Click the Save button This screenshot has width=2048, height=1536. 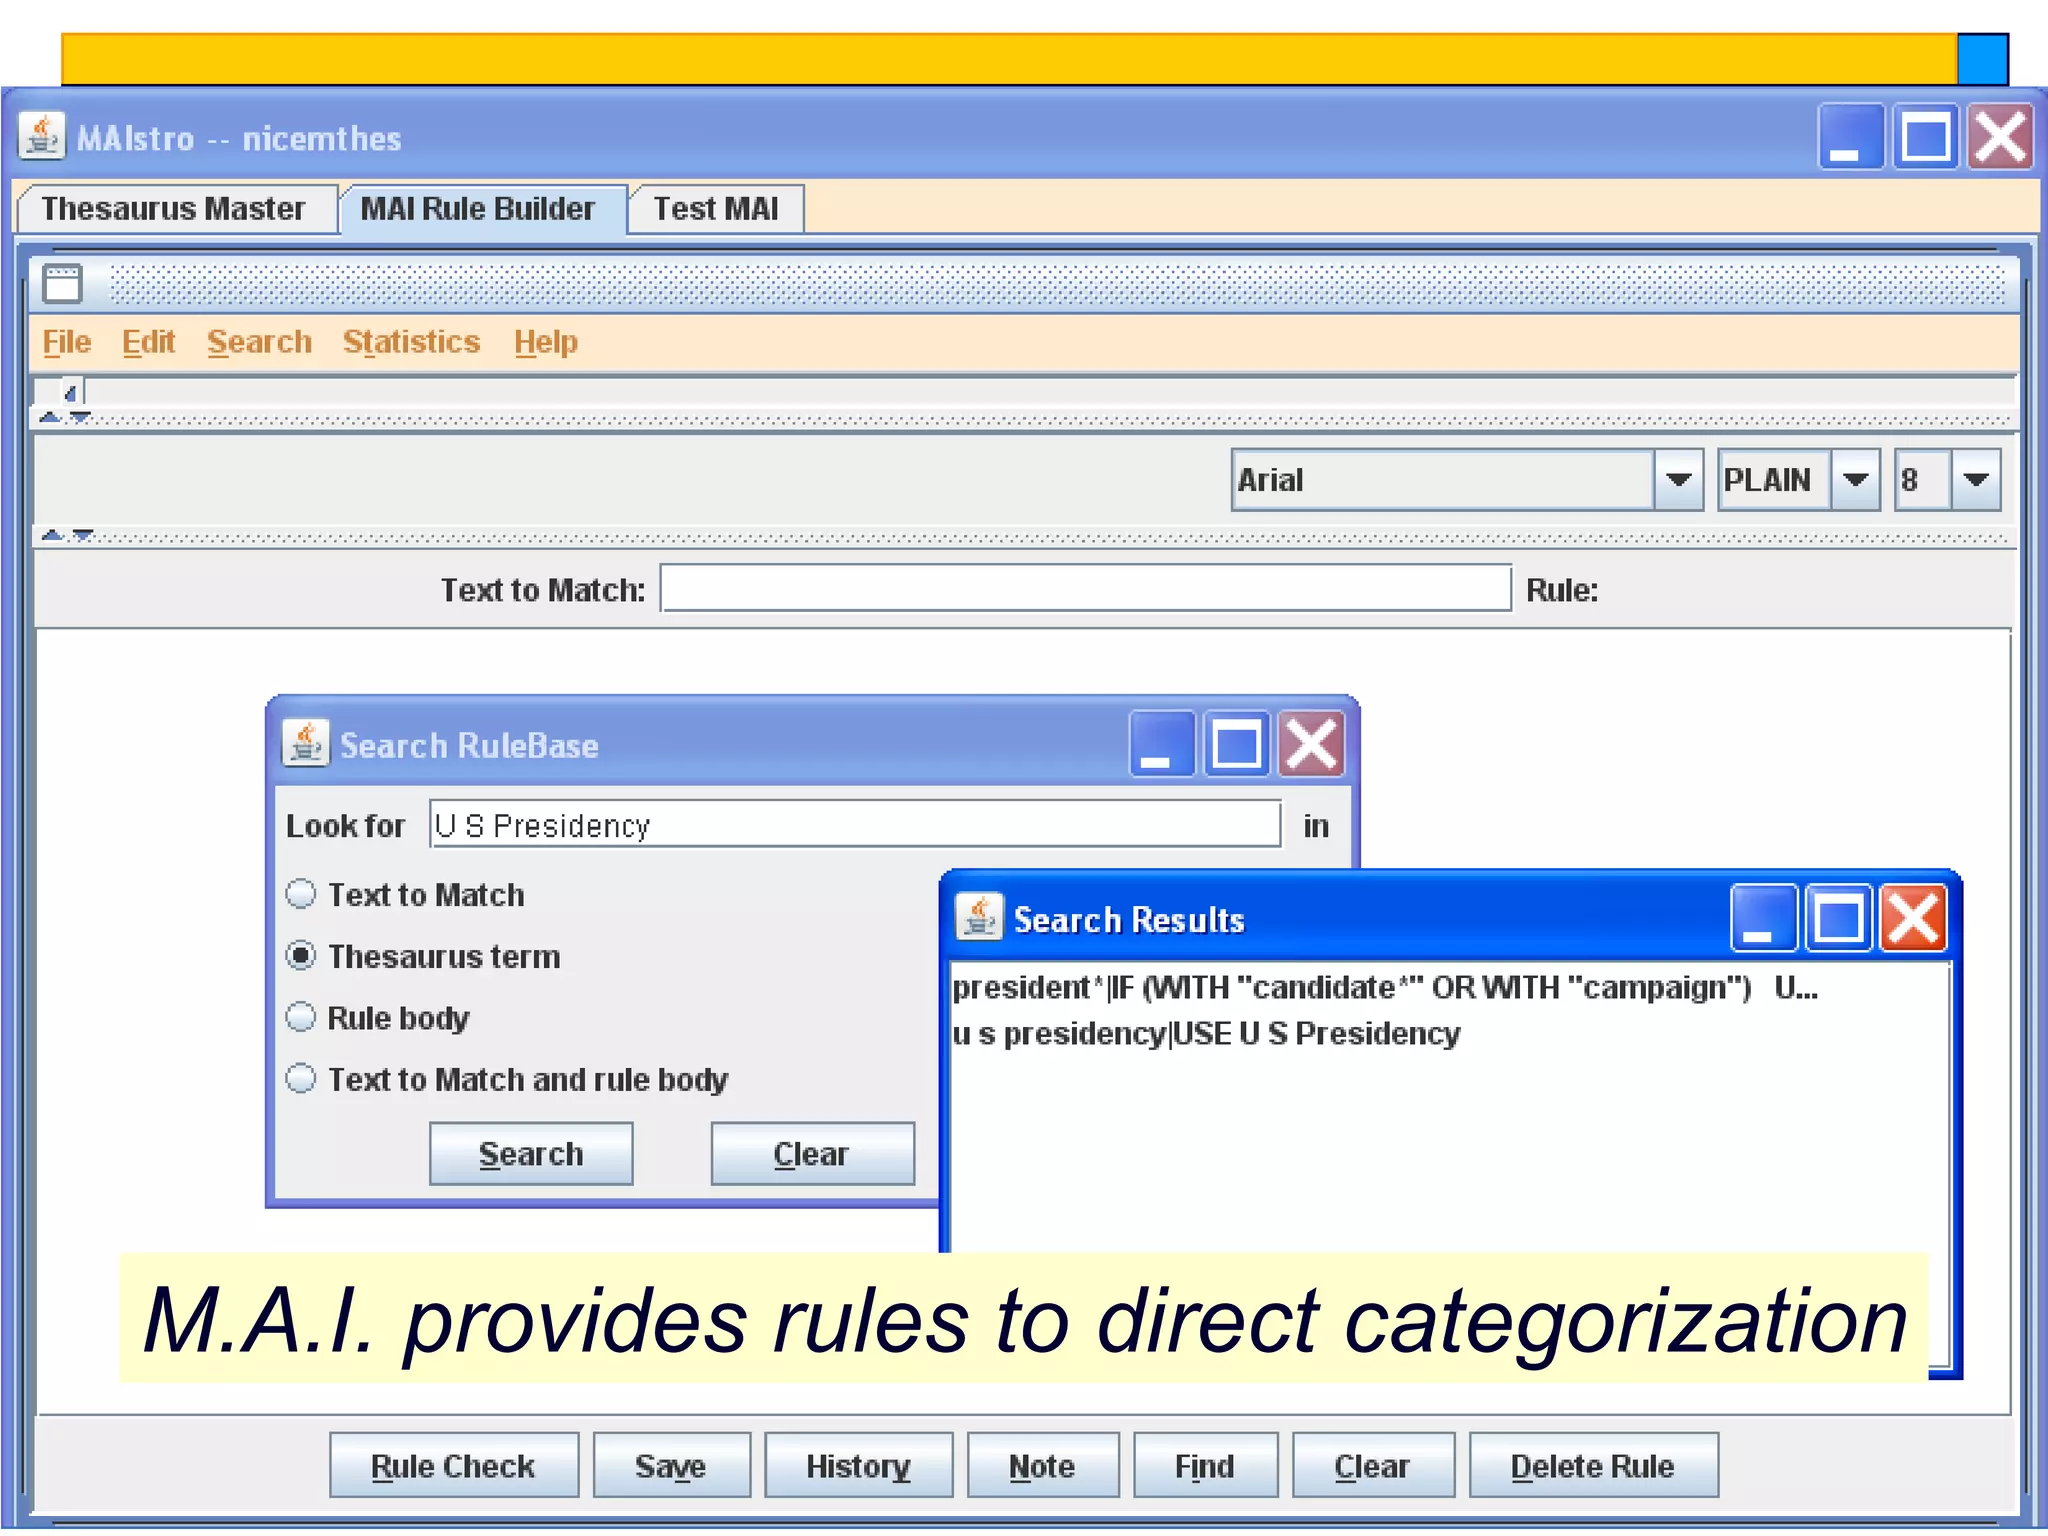[x=671, y=1465]
